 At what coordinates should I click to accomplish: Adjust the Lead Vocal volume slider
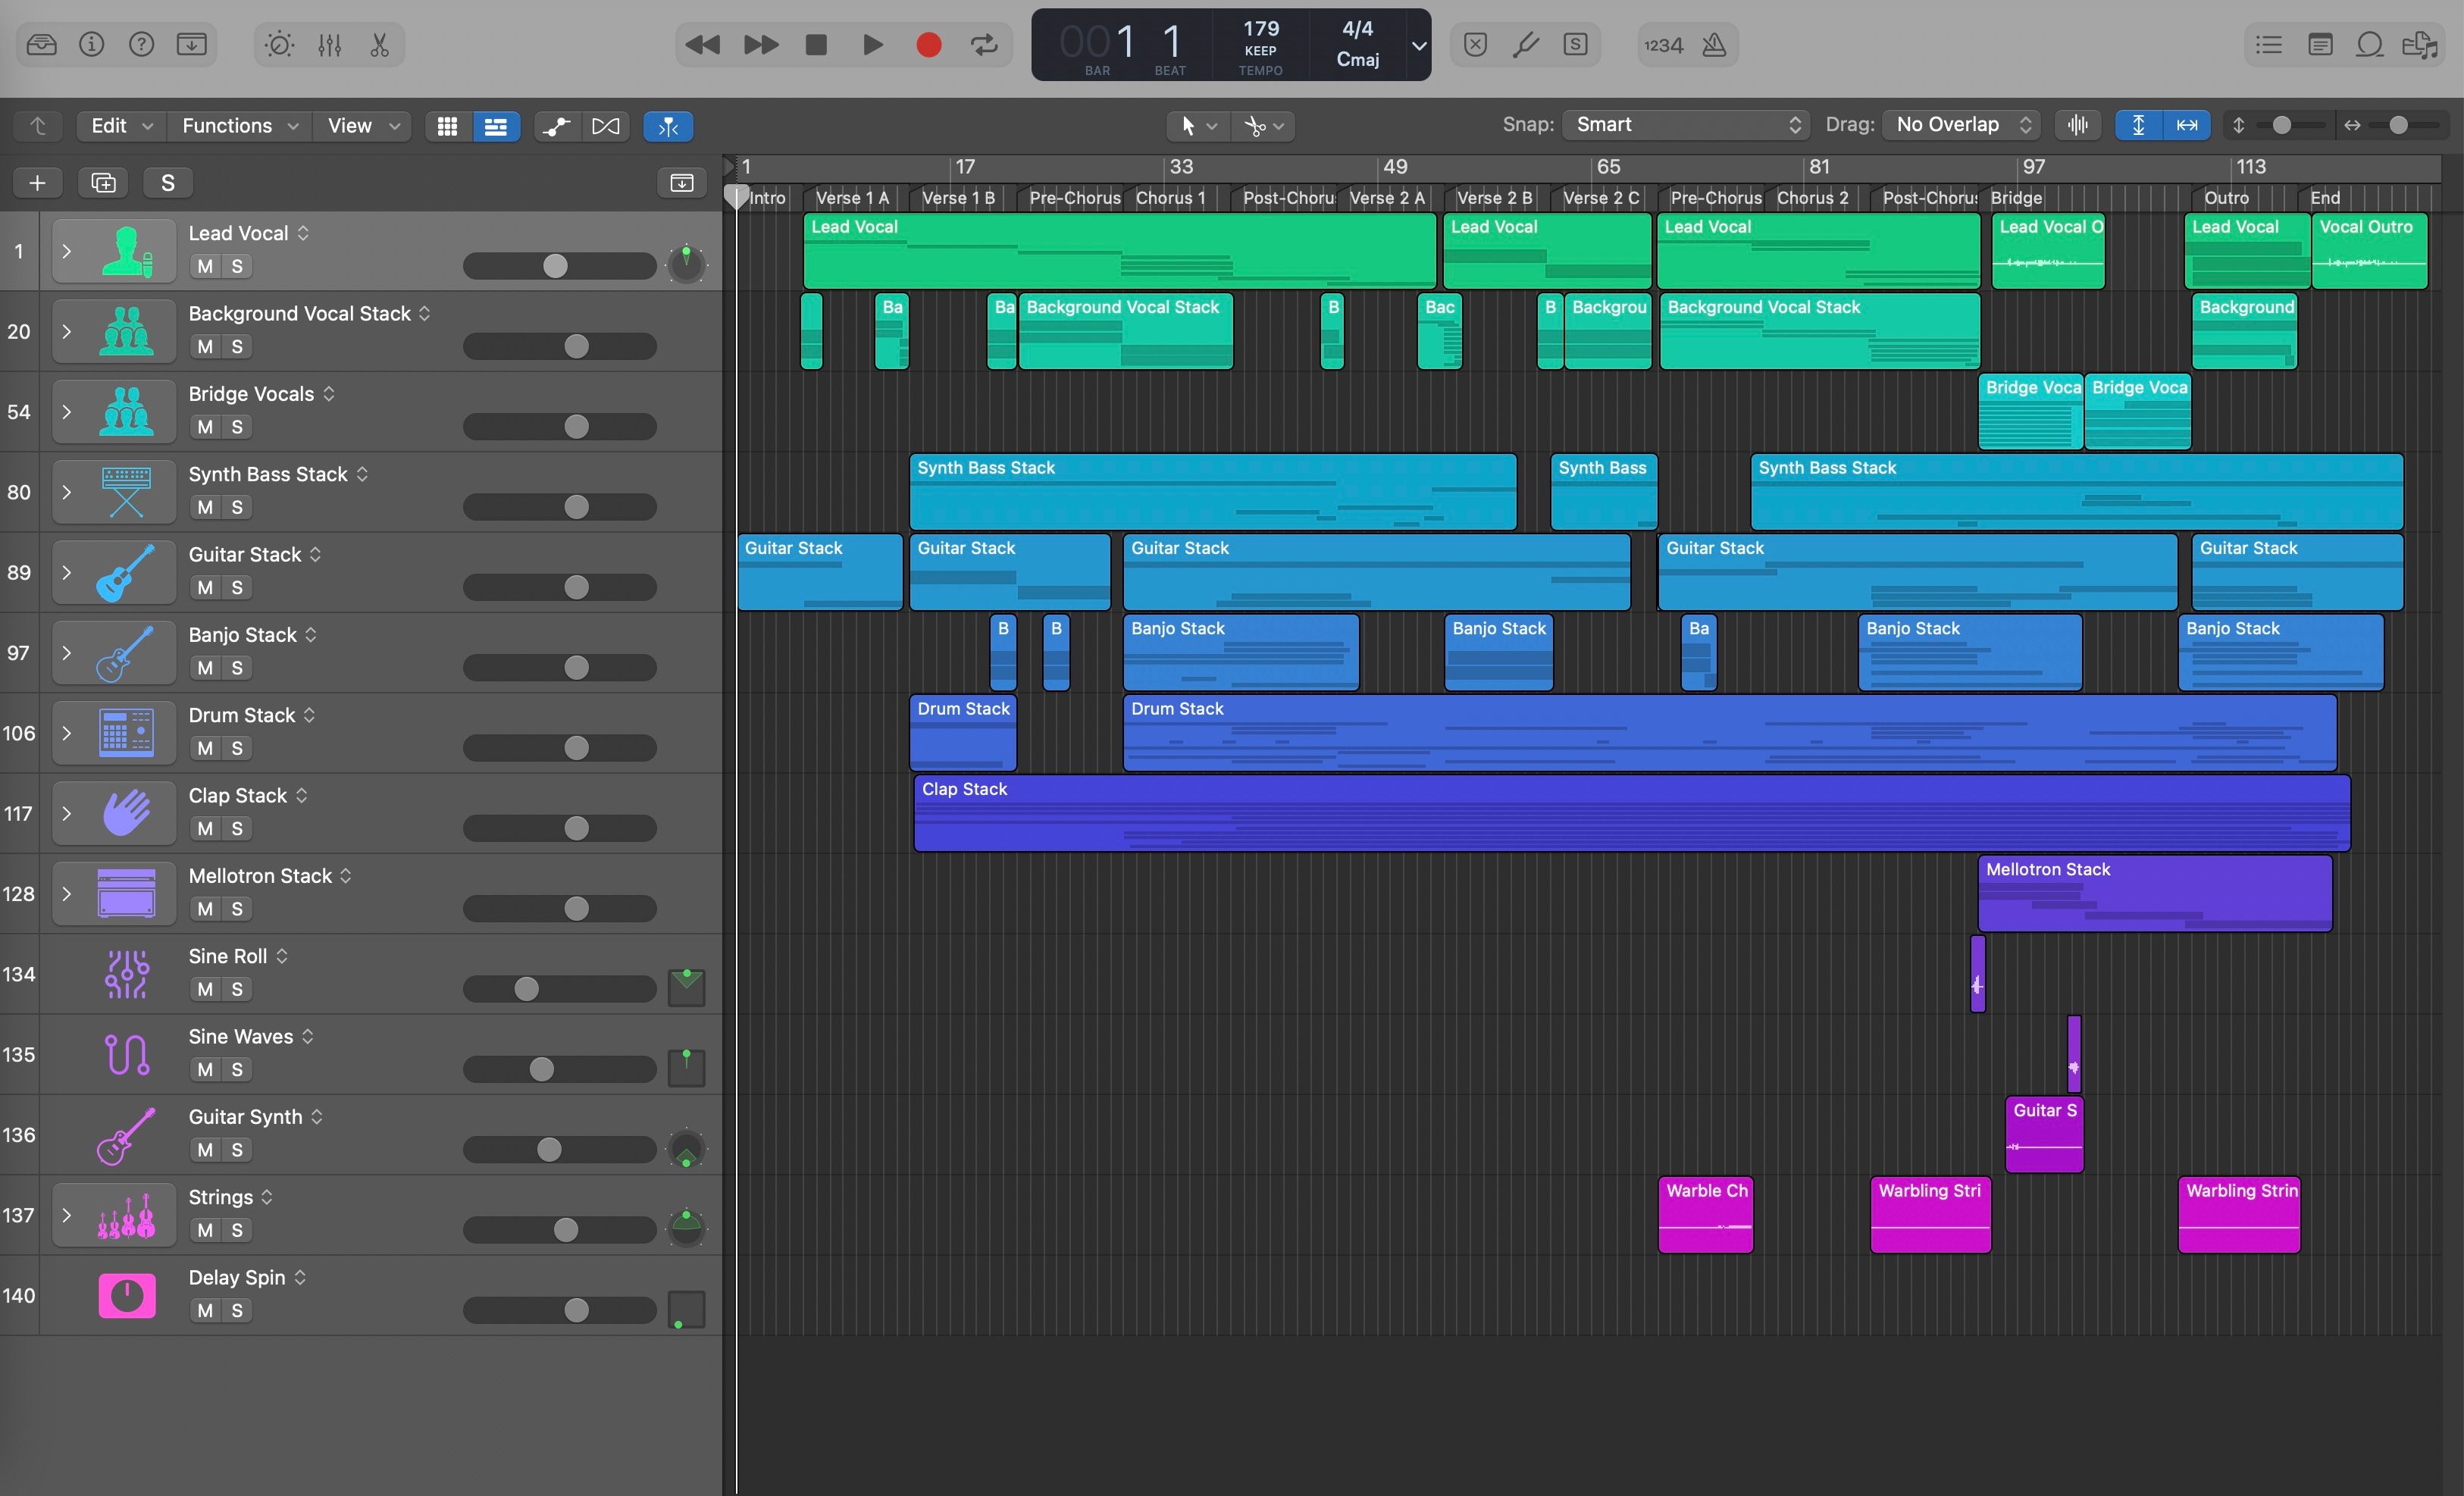coord(555,266)
